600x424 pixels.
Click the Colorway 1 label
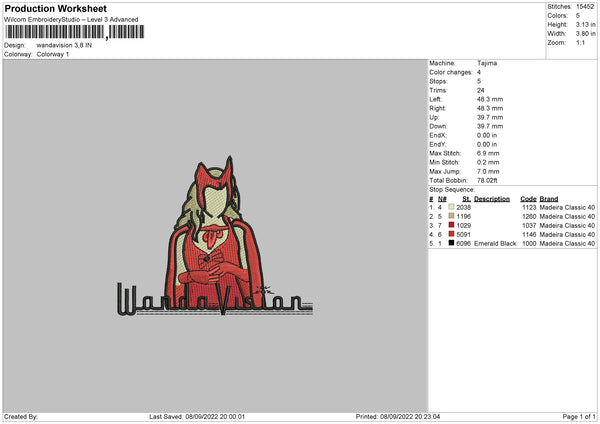pyautogui.click(x=53, y=54)
